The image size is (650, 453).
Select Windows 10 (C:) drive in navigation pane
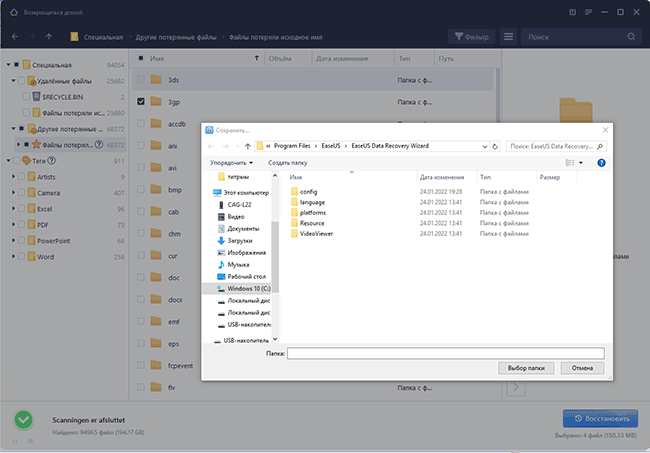[x=249, y=288]
